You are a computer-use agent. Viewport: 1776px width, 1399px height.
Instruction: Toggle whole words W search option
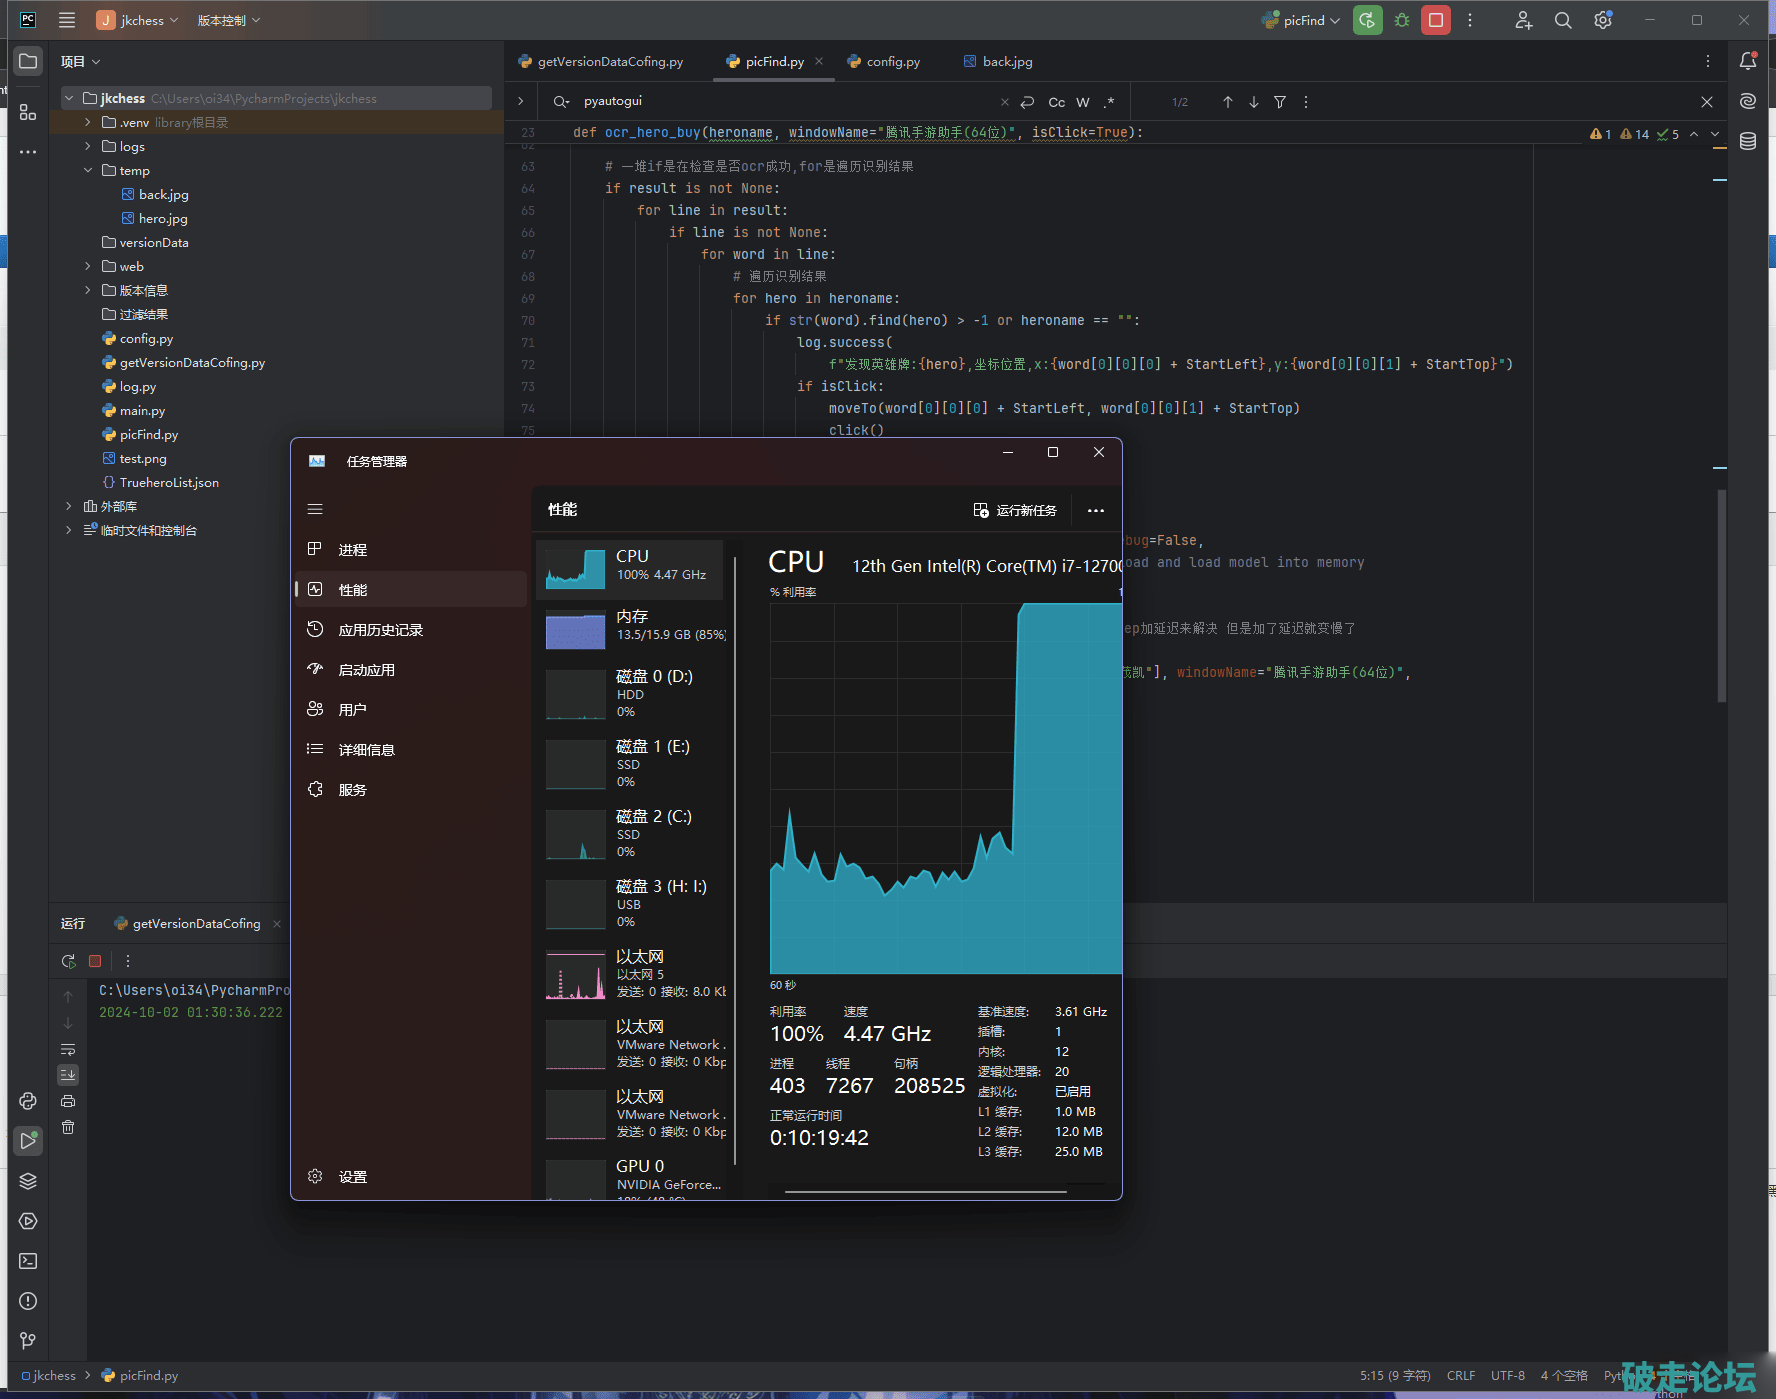[1083, 102]
